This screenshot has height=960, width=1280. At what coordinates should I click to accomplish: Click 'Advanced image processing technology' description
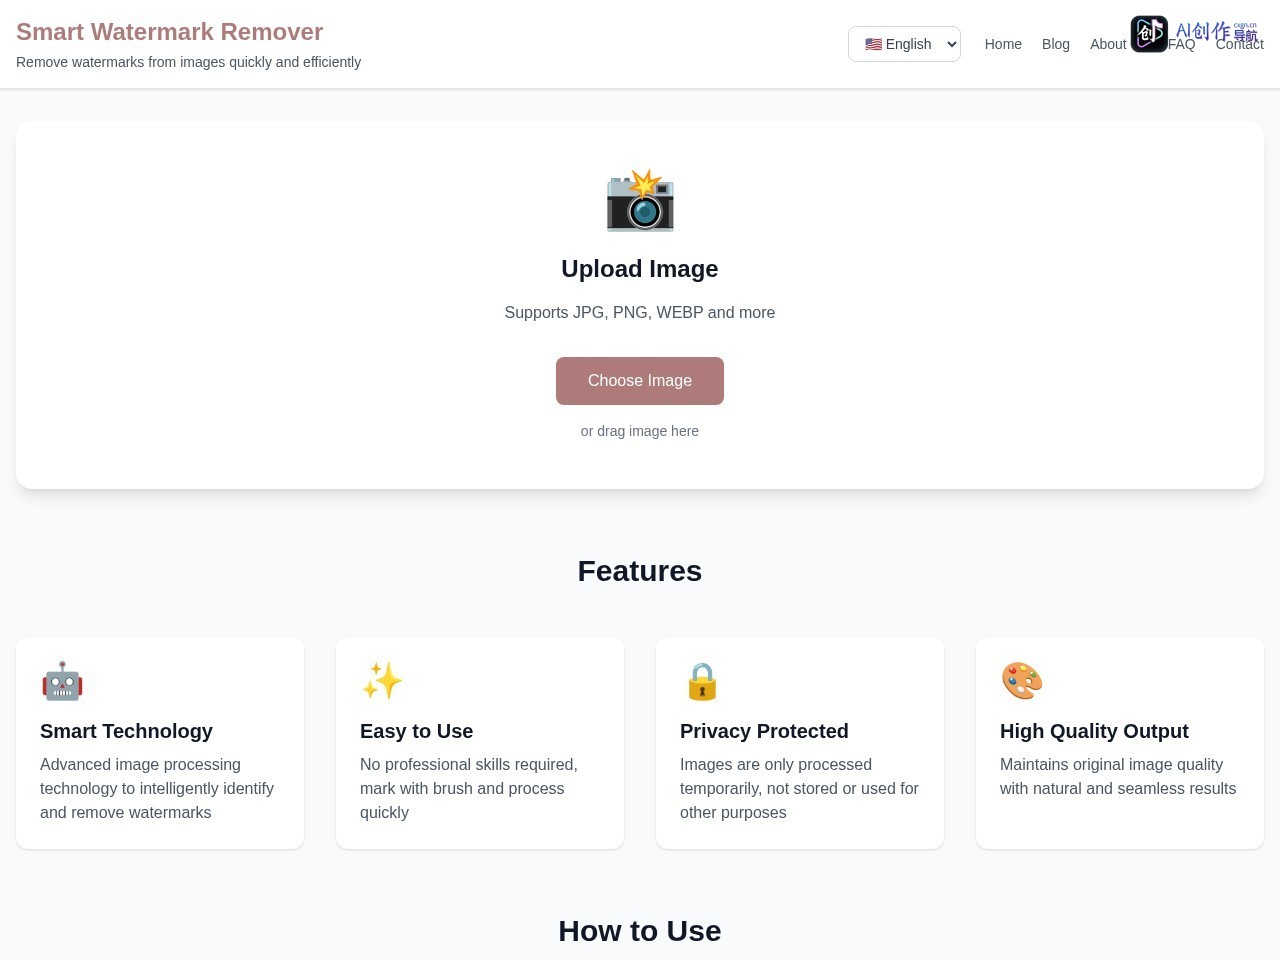click(x=157, y=788)
